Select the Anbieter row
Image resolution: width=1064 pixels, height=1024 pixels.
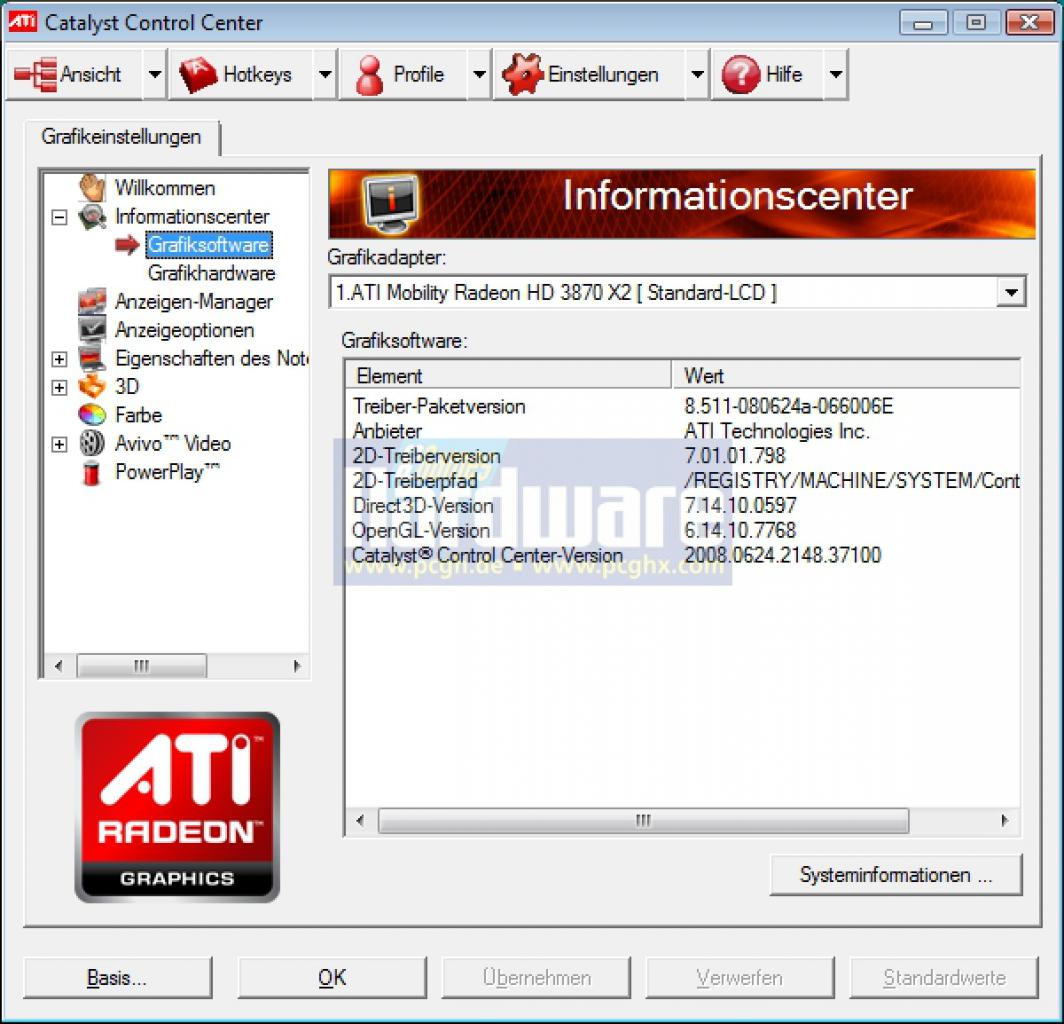tap(682, 431)
